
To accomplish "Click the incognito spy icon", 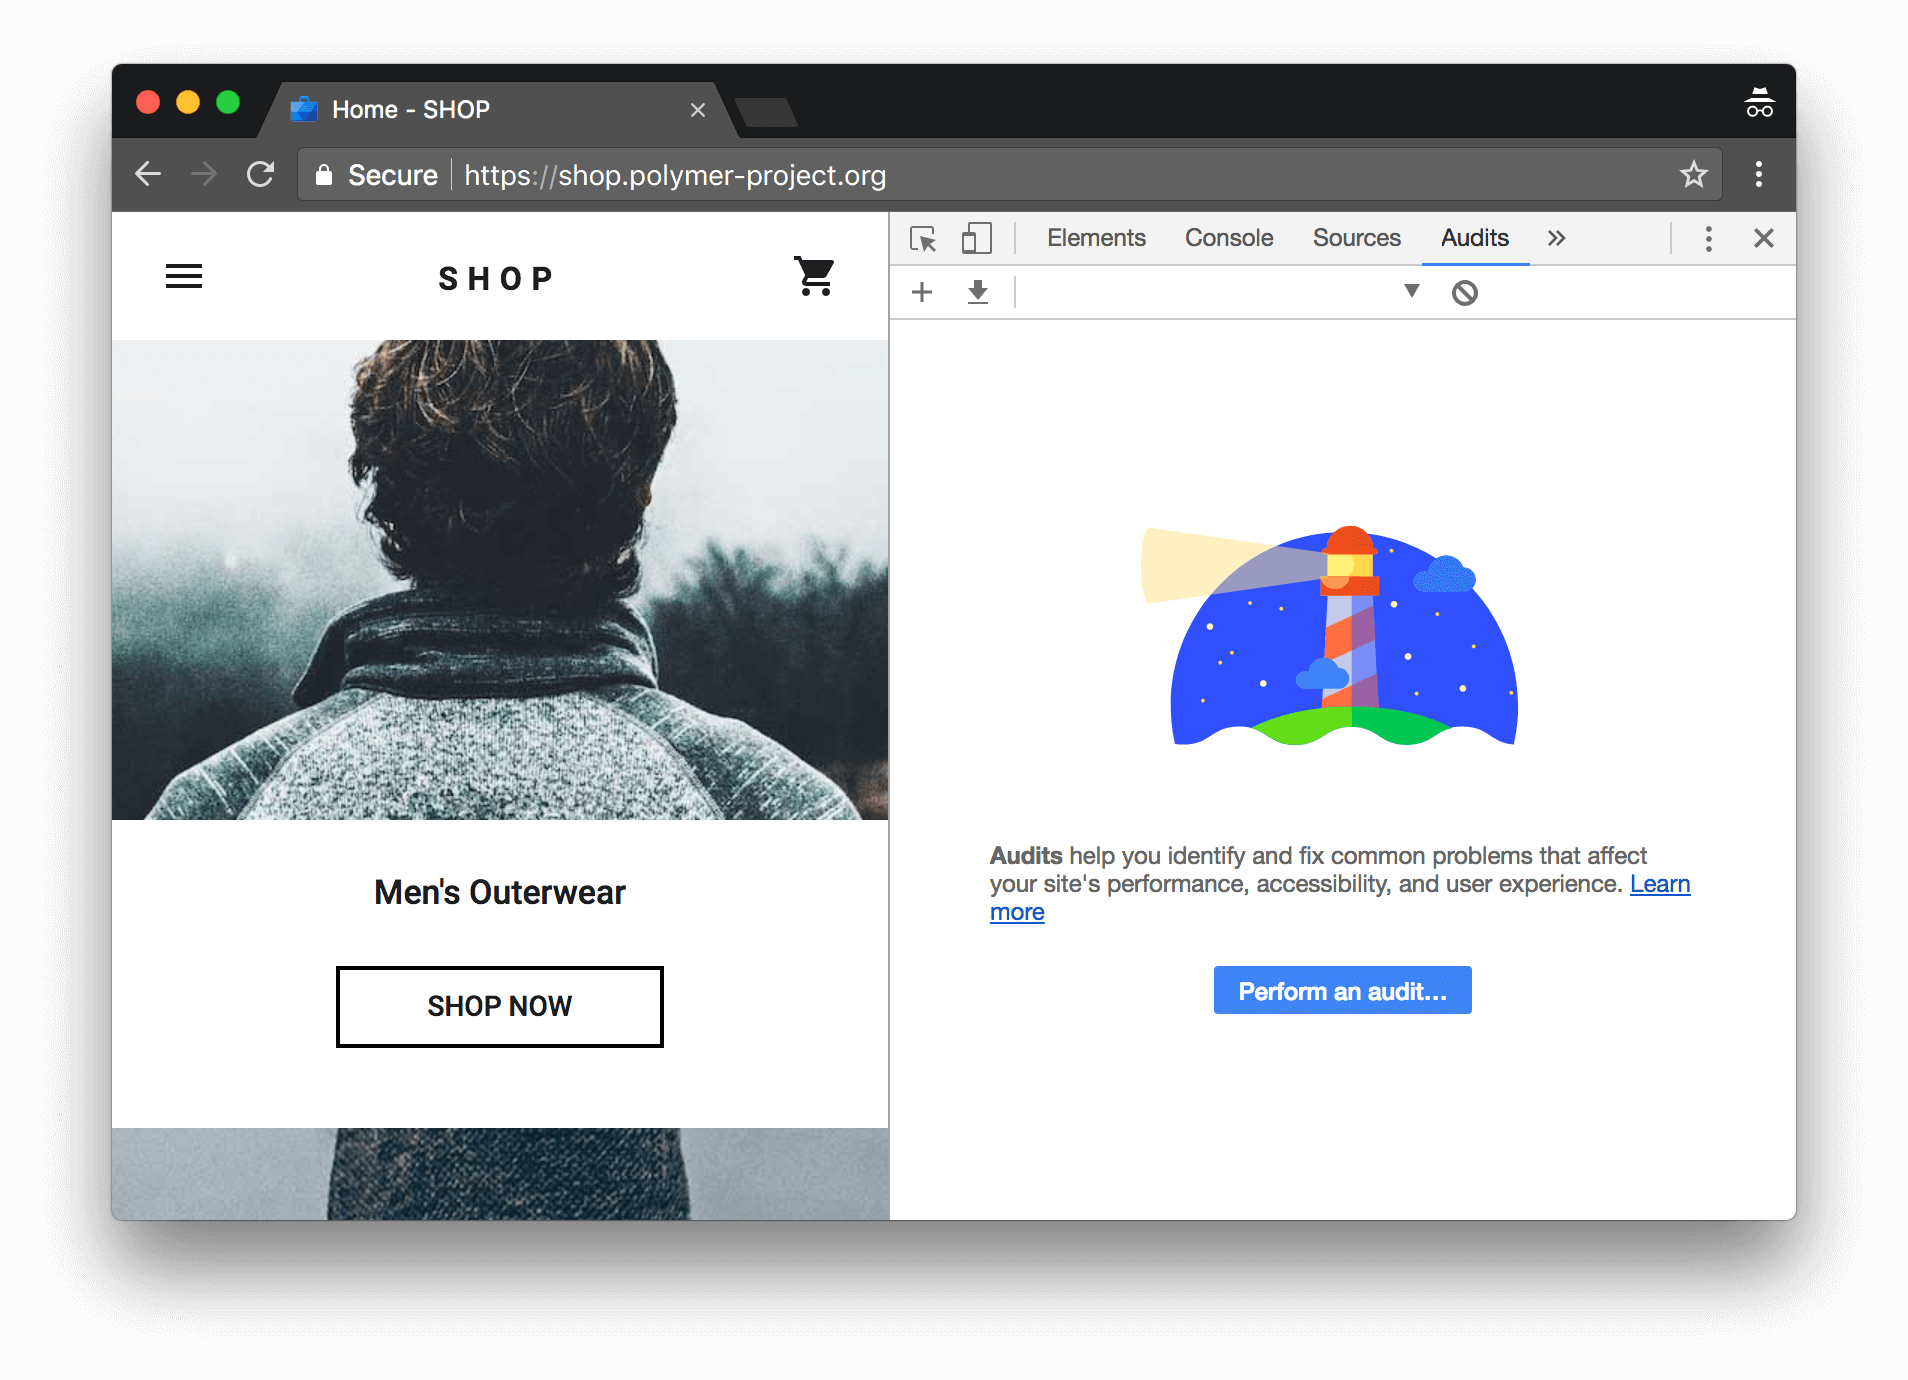I will pos(1759,101).
